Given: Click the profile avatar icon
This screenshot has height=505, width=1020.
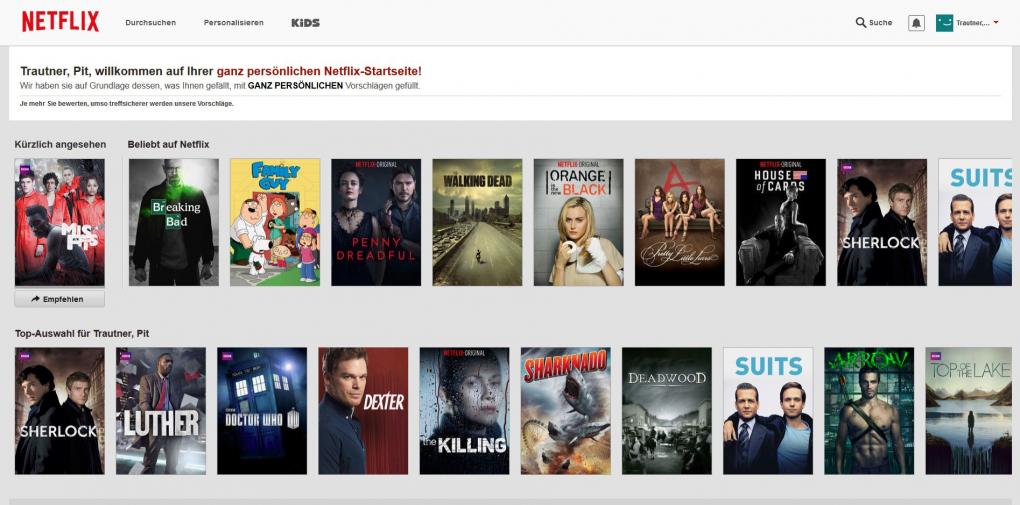Looking at the screenshot, I should 944,23.
